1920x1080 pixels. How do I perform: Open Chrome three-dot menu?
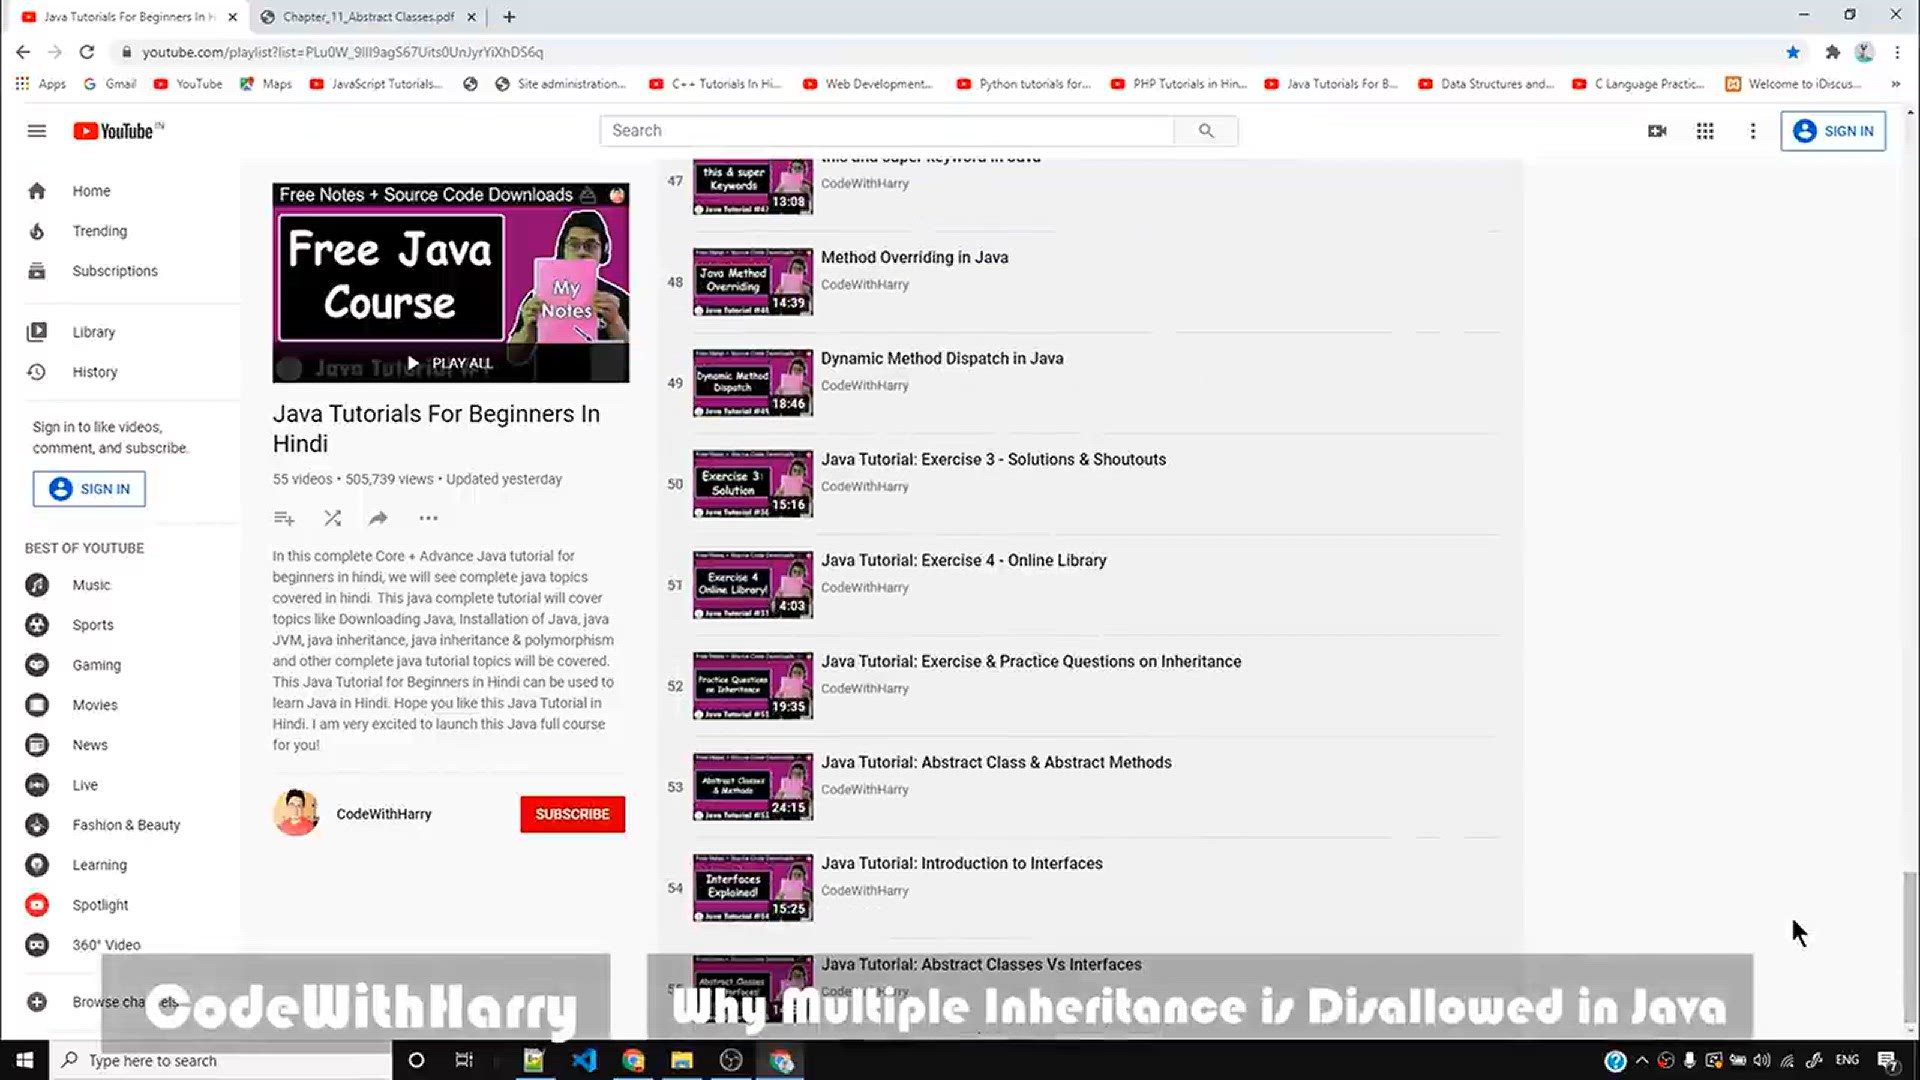[1897, 52]
